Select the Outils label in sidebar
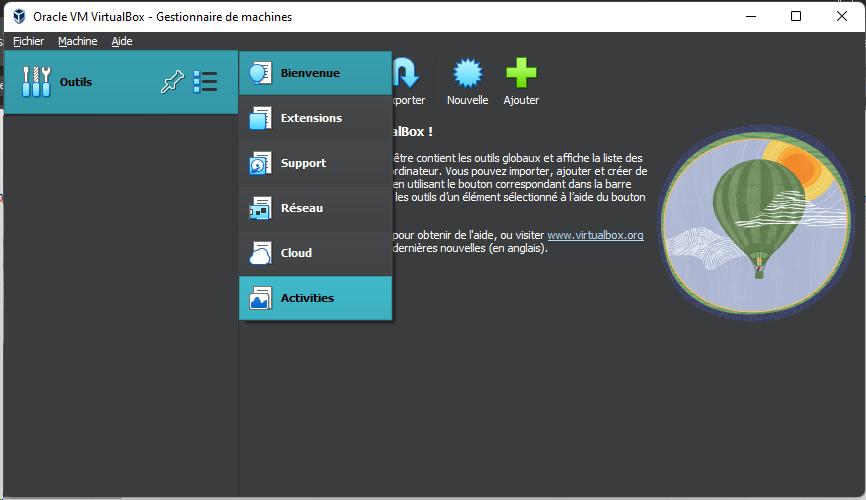866x500 pixels. pyautogui.click(x=76, y=82)
